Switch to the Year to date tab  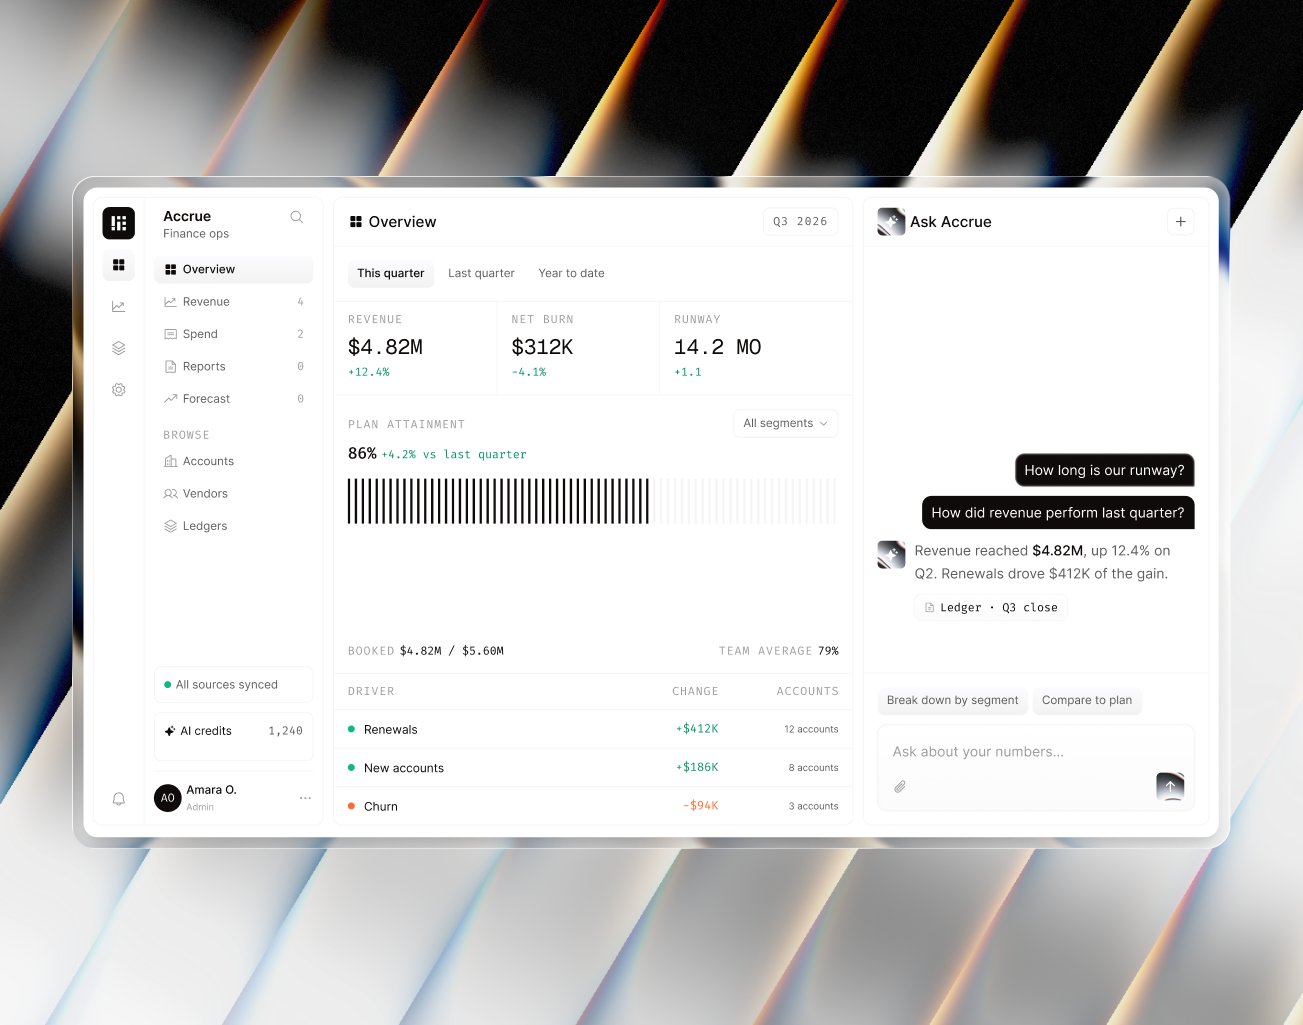click(571, 274)
